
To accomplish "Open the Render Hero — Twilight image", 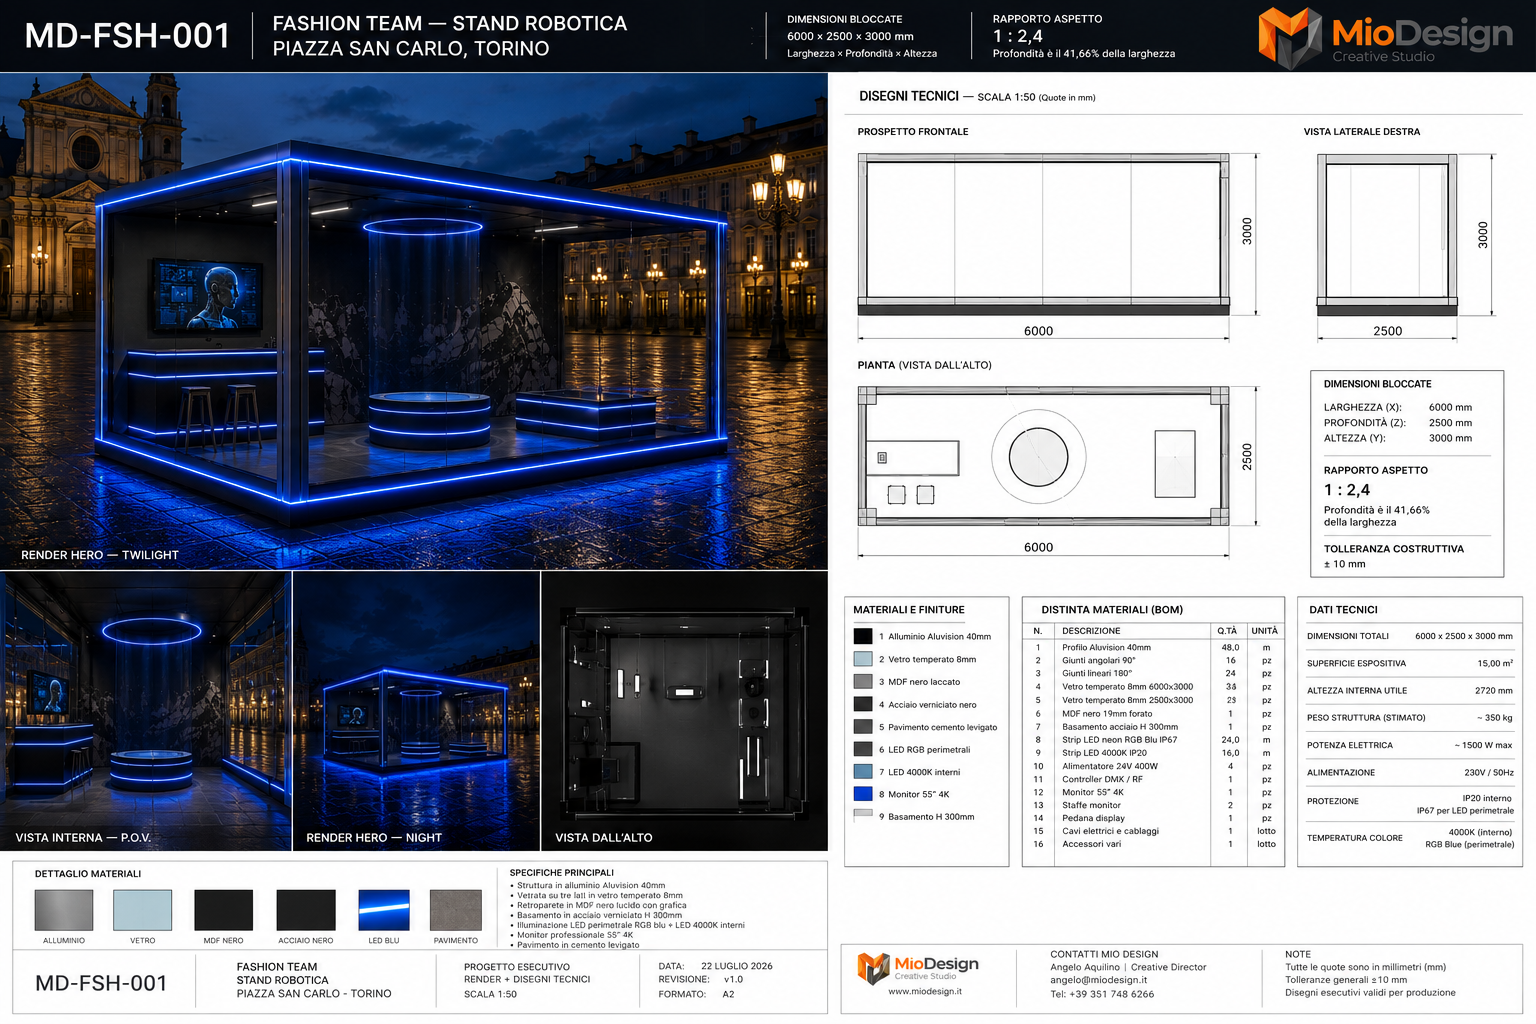I will click(x=414, y=321).
